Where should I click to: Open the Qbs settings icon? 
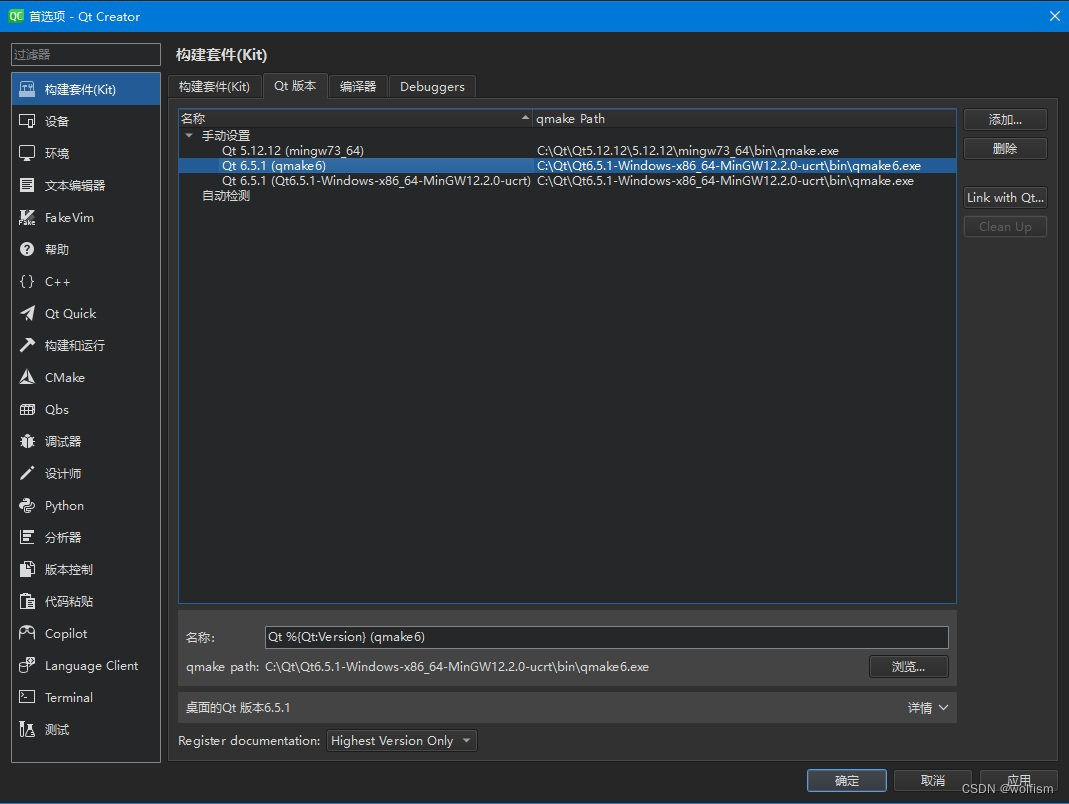point(27,409)
